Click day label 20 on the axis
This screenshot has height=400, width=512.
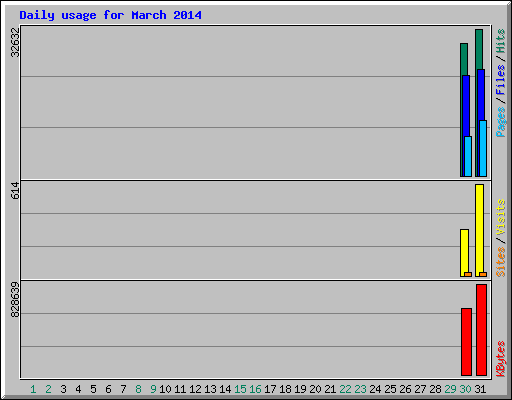pos(315,389)
